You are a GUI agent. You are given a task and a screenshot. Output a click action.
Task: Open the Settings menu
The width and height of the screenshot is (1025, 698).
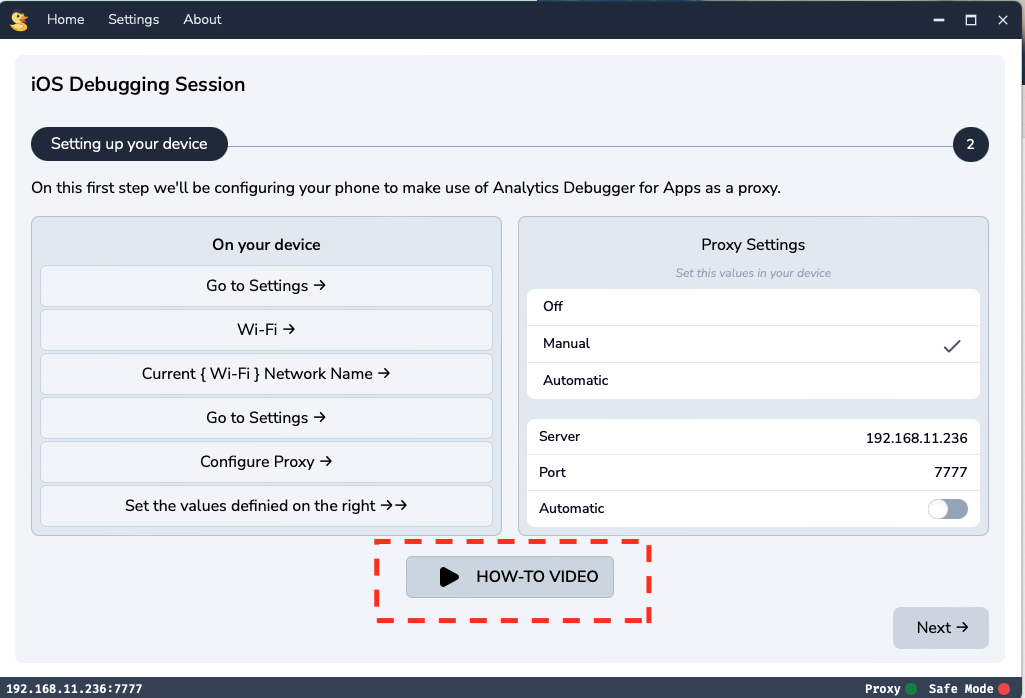[x=133, y=20]
